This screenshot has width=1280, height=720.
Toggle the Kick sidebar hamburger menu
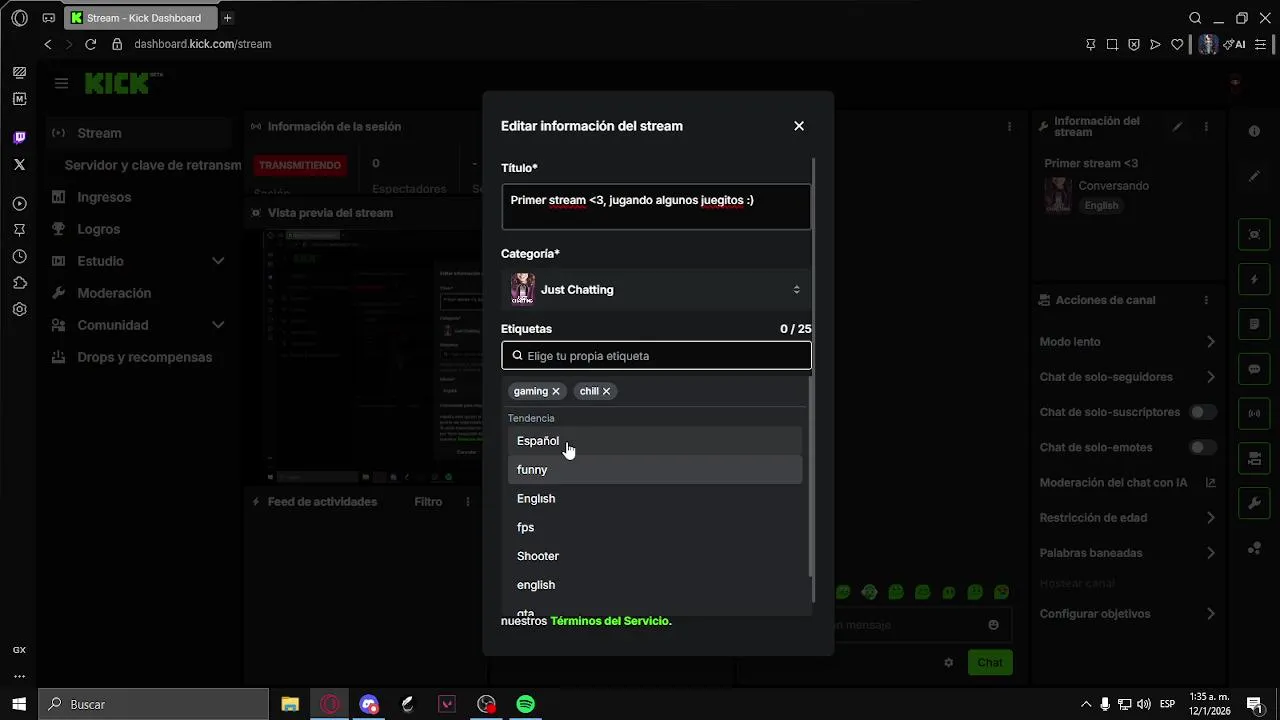(61, 83)
